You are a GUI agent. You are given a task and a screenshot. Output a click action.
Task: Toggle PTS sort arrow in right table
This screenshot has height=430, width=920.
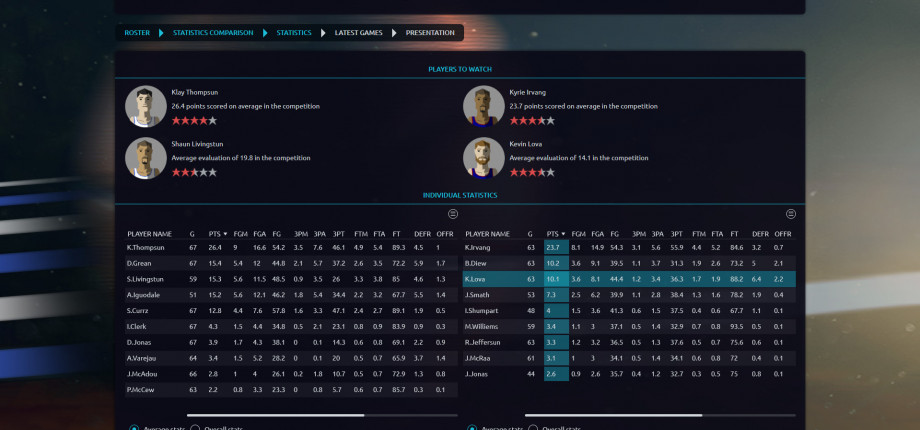point(563,234)
